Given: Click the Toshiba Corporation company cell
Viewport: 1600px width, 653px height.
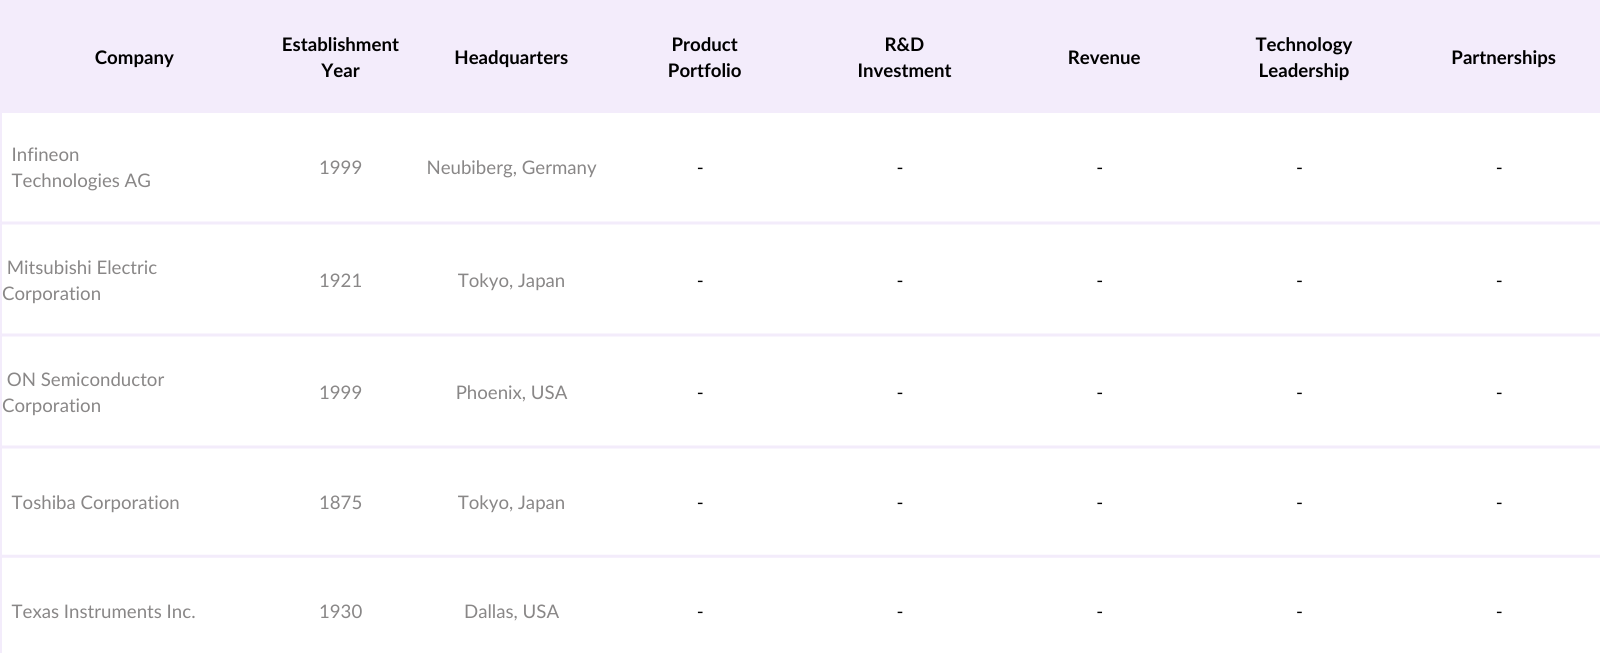Looking at the screenshot, I should pyautogui.click(x=95, y=503).
